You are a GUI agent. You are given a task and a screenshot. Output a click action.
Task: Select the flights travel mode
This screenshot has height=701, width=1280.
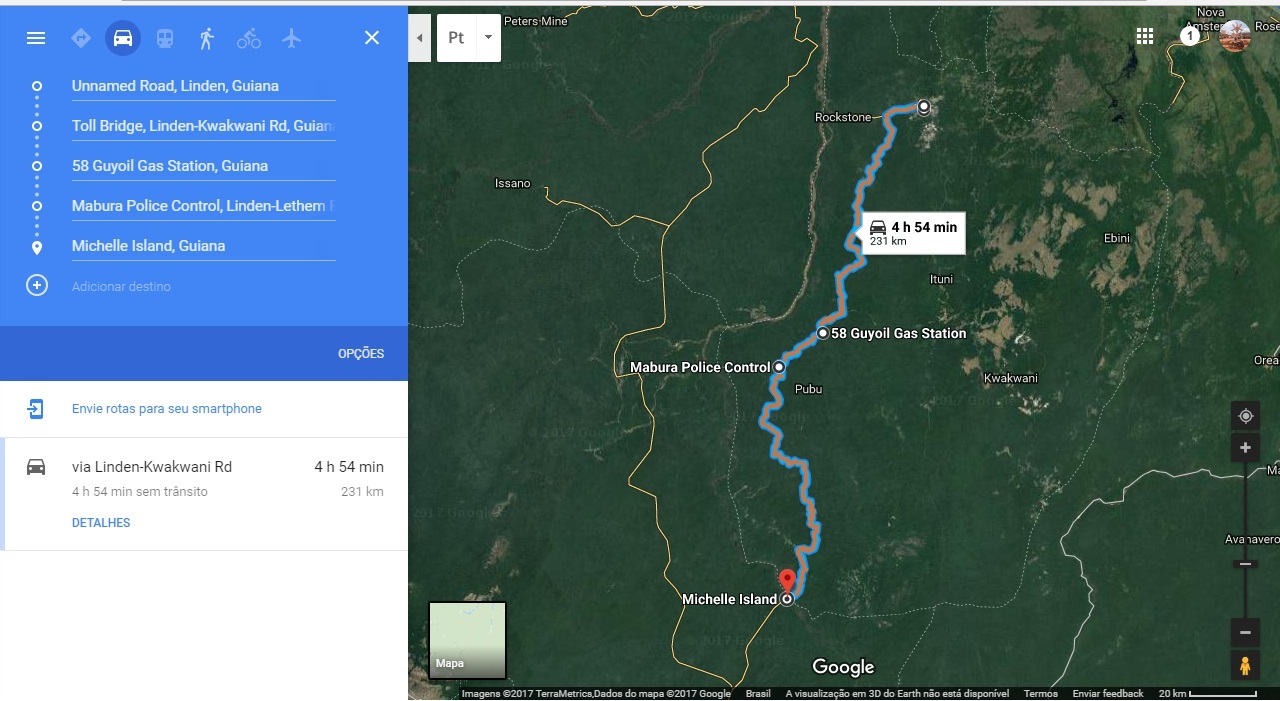[291, 38]
